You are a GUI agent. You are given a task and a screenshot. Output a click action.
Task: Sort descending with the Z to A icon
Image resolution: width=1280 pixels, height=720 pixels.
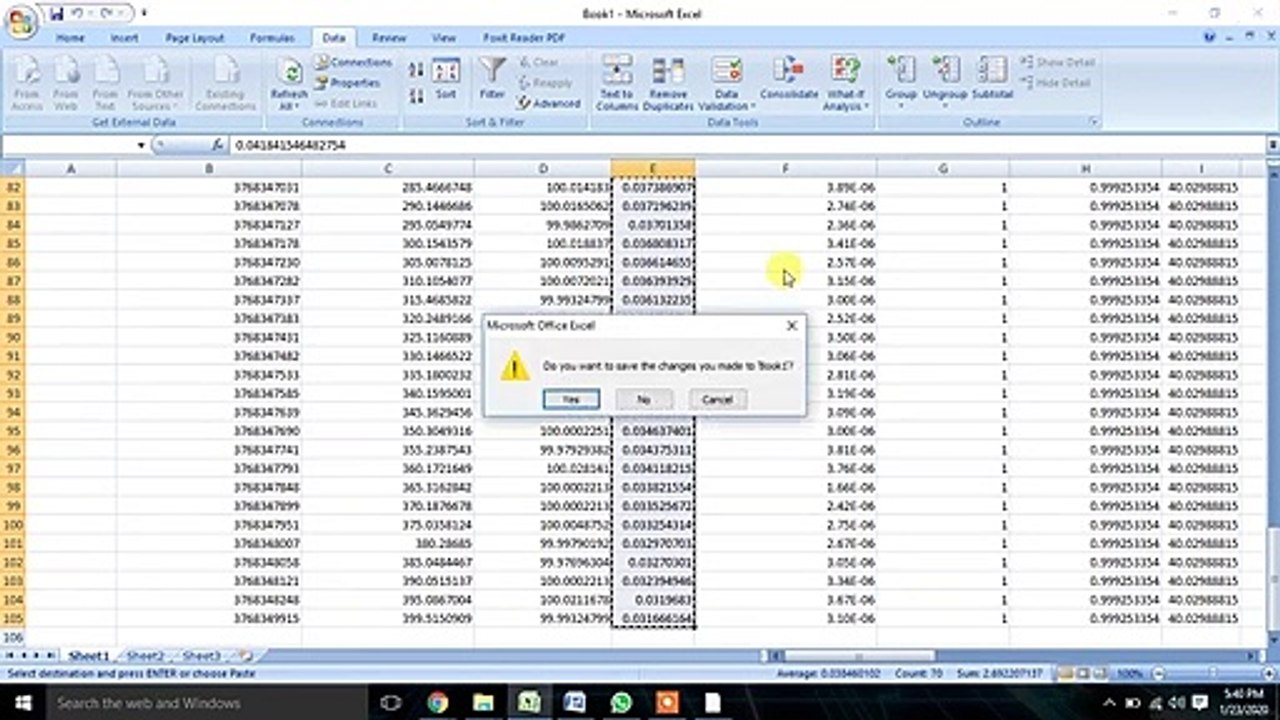click(x=417, y=96)
